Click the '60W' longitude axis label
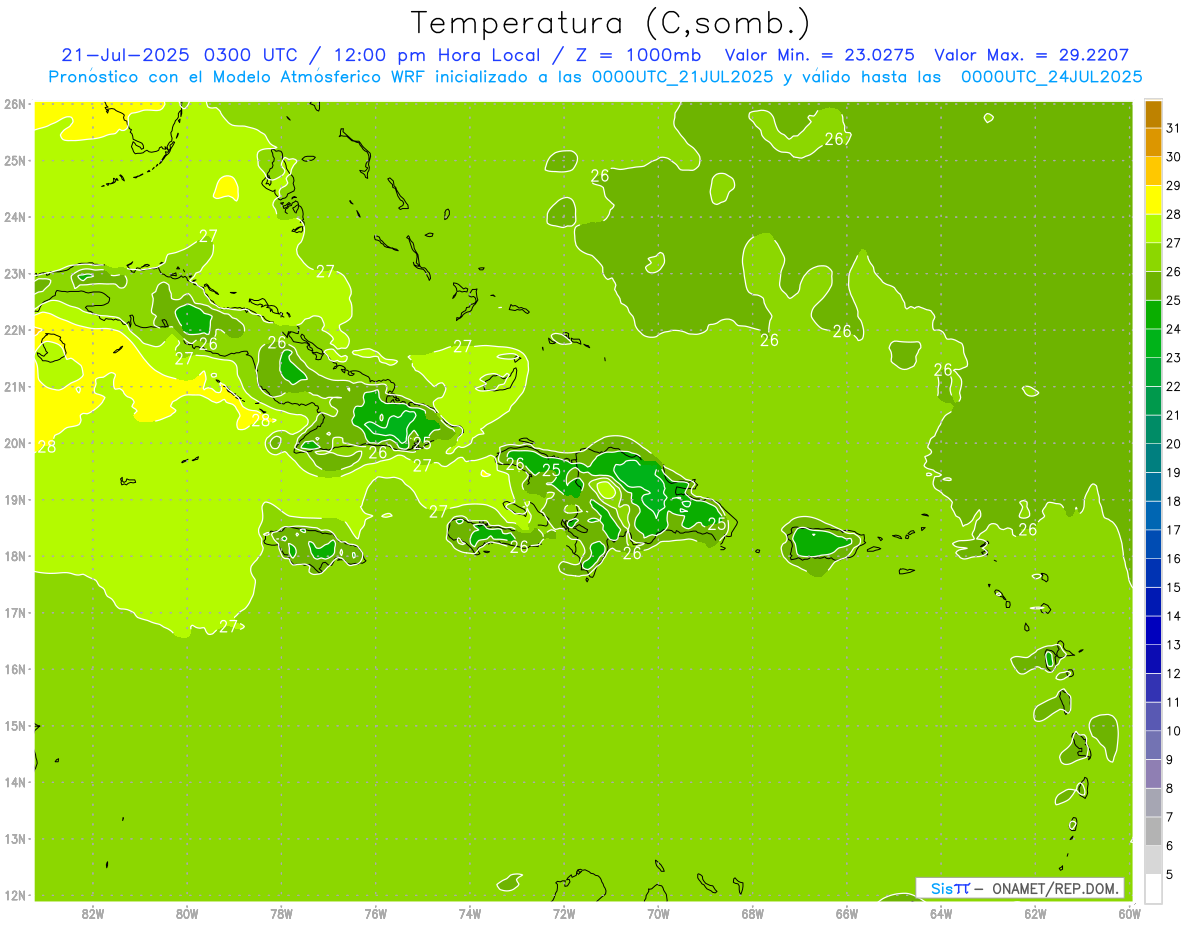Image resolution: width=1200 pixels, height=927 pixels. click(x=1130, y=914)
